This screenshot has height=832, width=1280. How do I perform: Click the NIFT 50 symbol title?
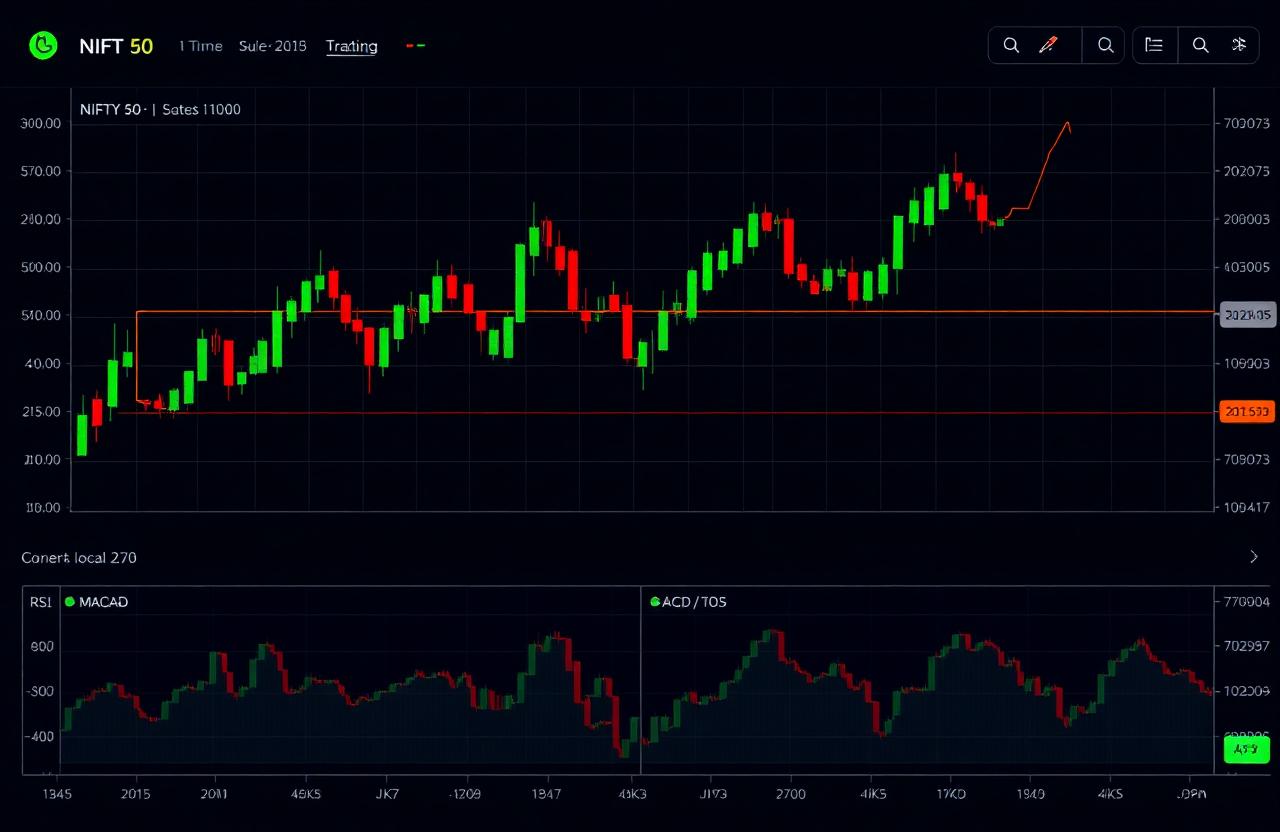pos(116,46)
